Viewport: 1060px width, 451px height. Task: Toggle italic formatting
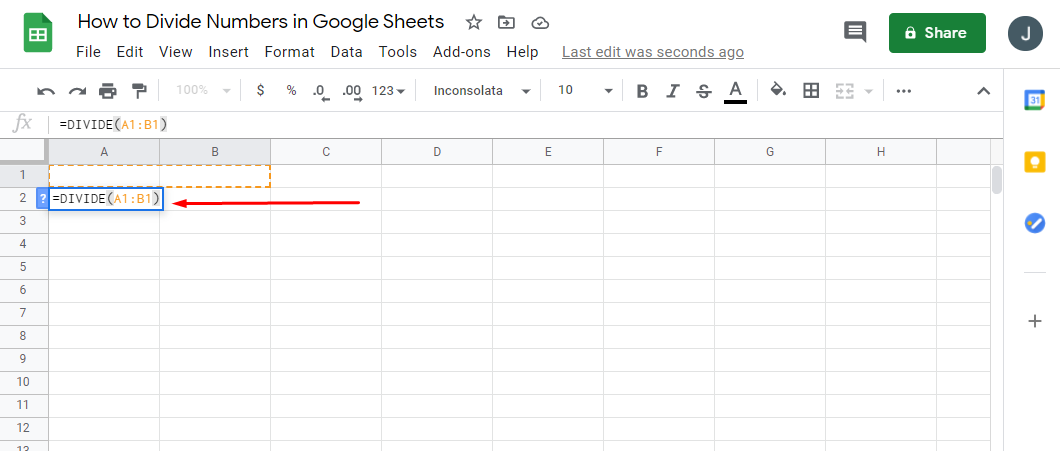point(673,91)
